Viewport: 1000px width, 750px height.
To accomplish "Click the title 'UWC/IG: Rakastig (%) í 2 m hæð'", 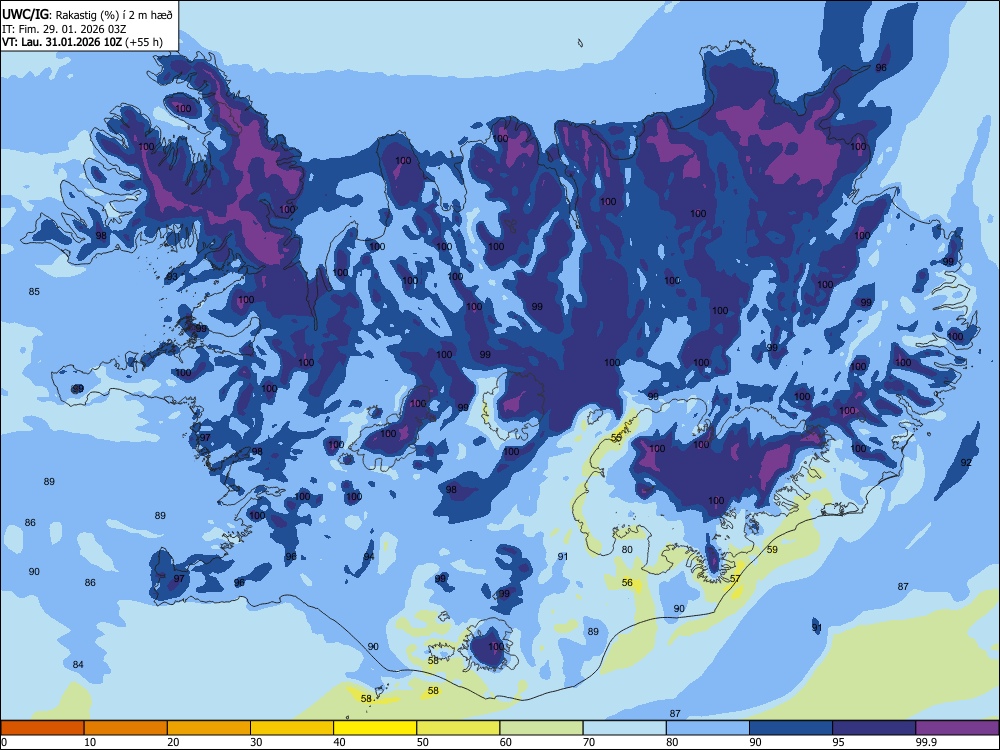I will click(x=87, y=15).
